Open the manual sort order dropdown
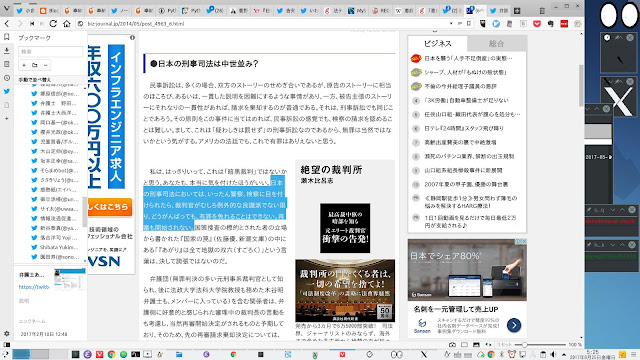The height and width of the screenshot is (360, 640). pyautogui.click(x=51, y=80)
